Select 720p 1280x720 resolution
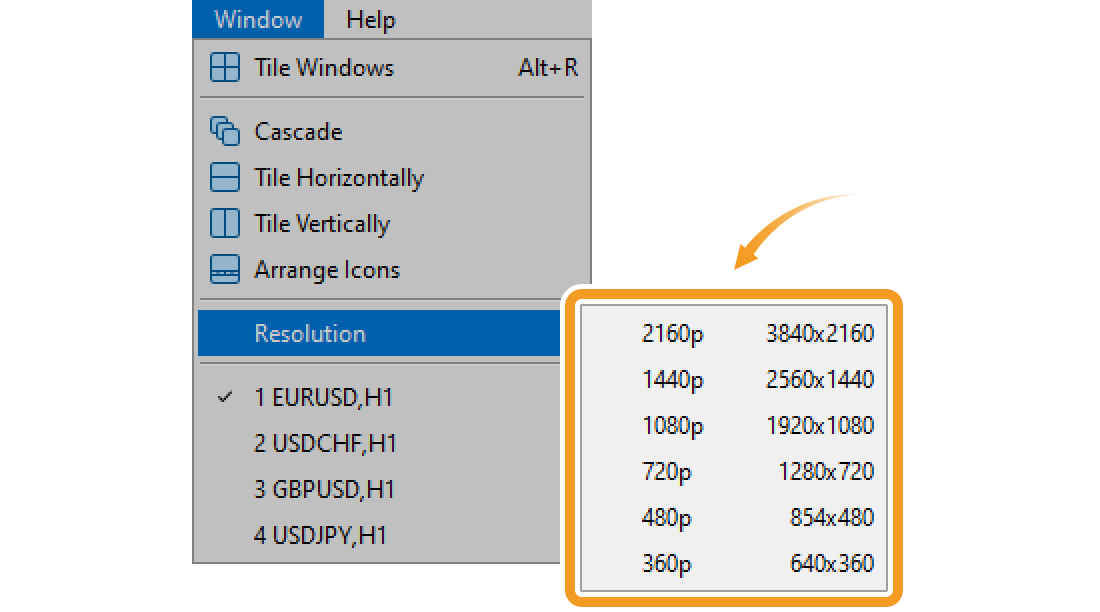This screenshot has height=612, width=1100. point(756,472)
